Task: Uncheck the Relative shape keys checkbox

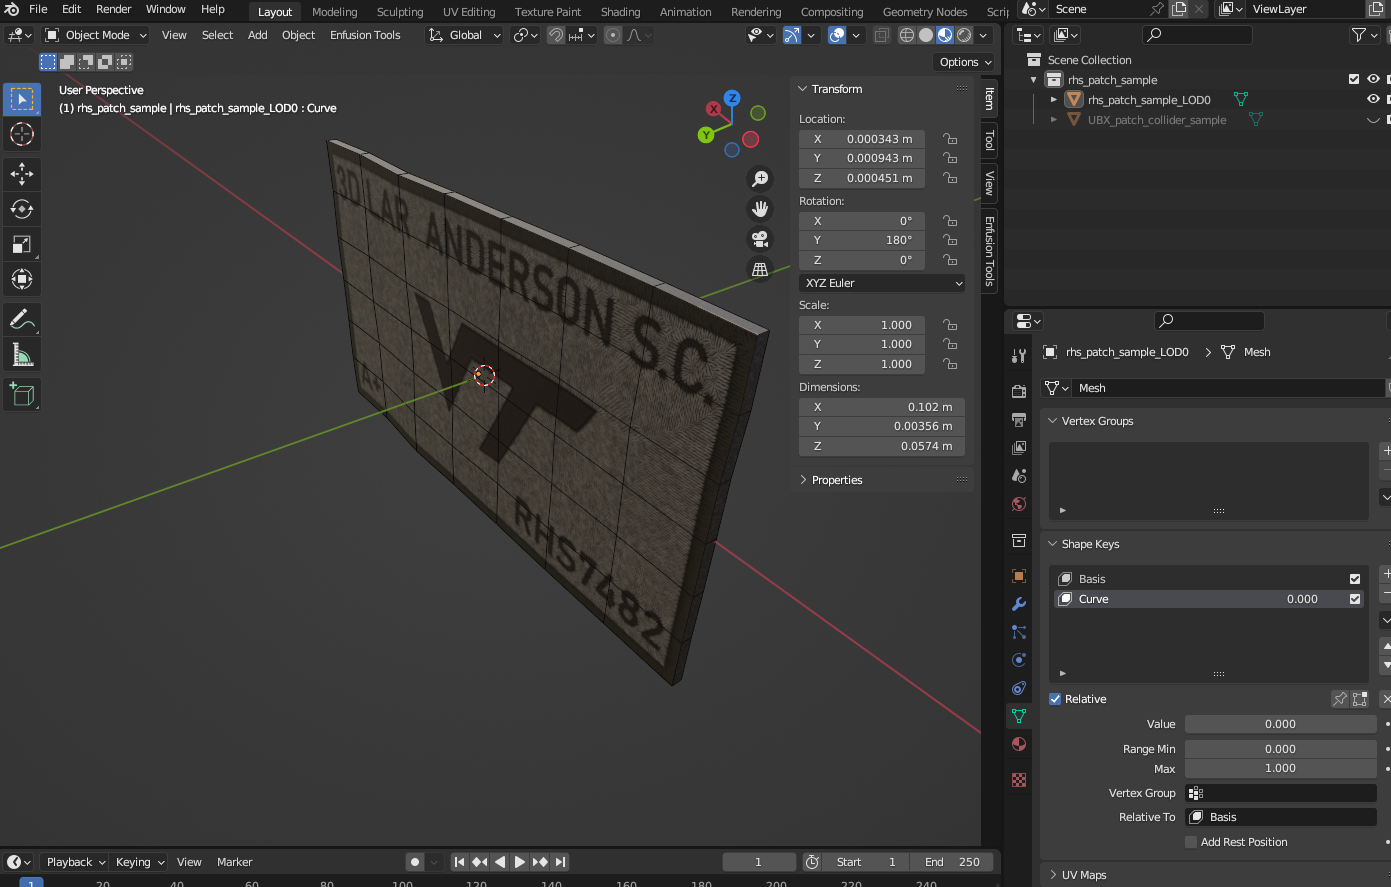Action: [1055, 699]
